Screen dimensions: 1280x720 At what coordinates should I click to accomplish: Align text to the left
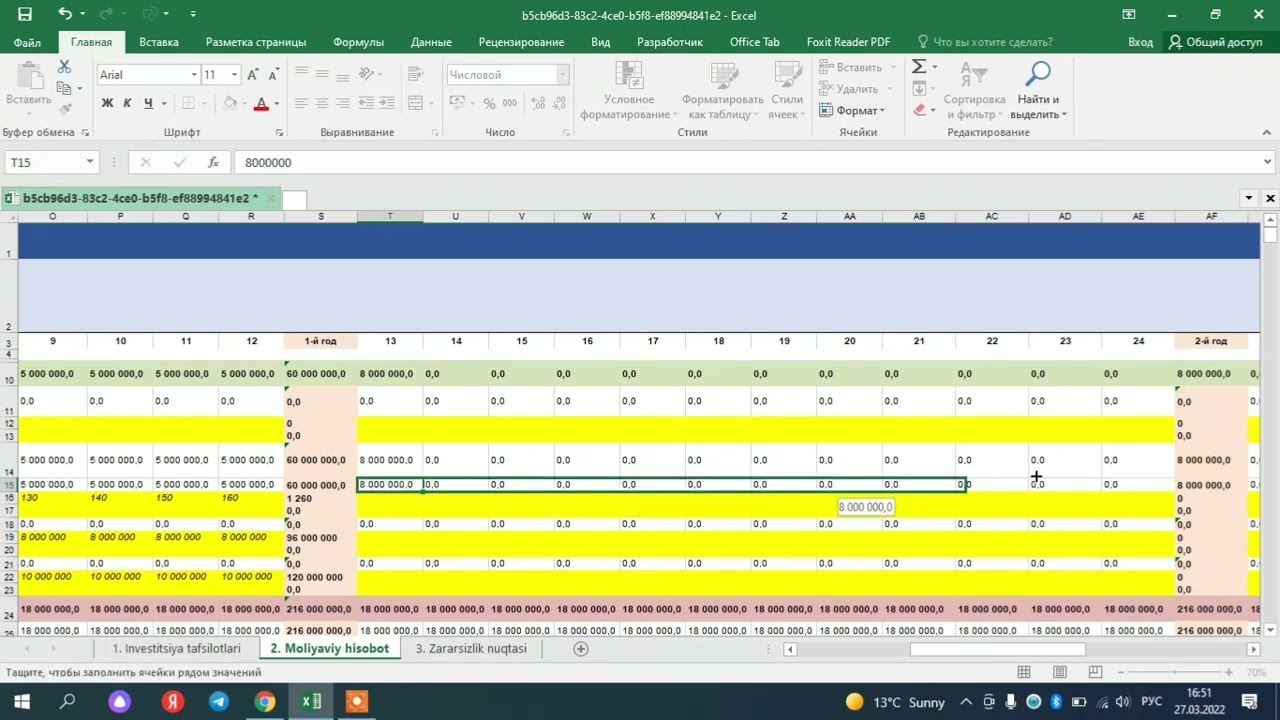tap(301, 103)
